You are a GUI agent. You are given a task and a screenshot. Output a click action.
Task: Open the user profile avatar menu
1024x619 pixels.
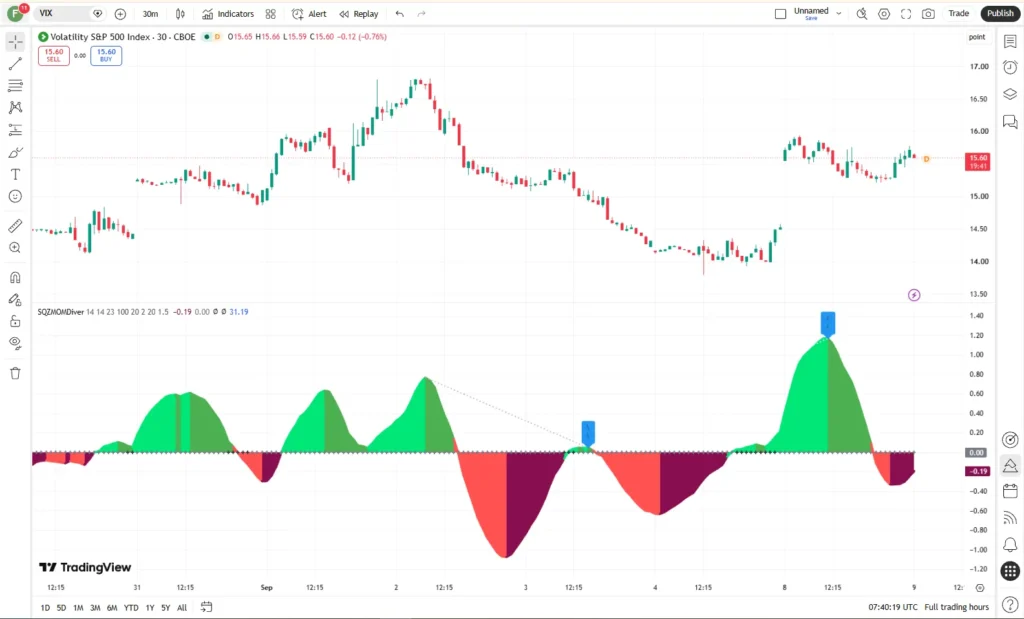tap(16, 12)
